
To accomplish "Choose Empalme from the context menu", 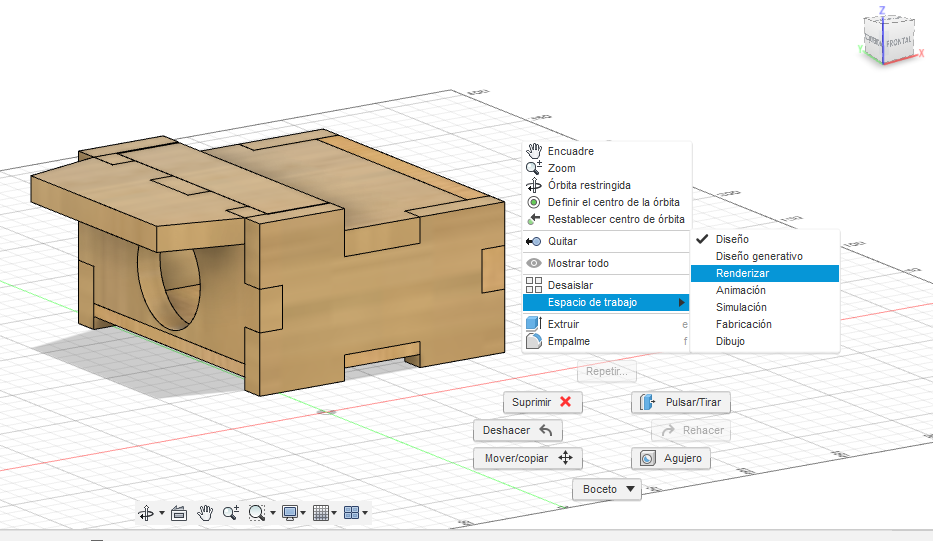I will (x=607, y=341).
